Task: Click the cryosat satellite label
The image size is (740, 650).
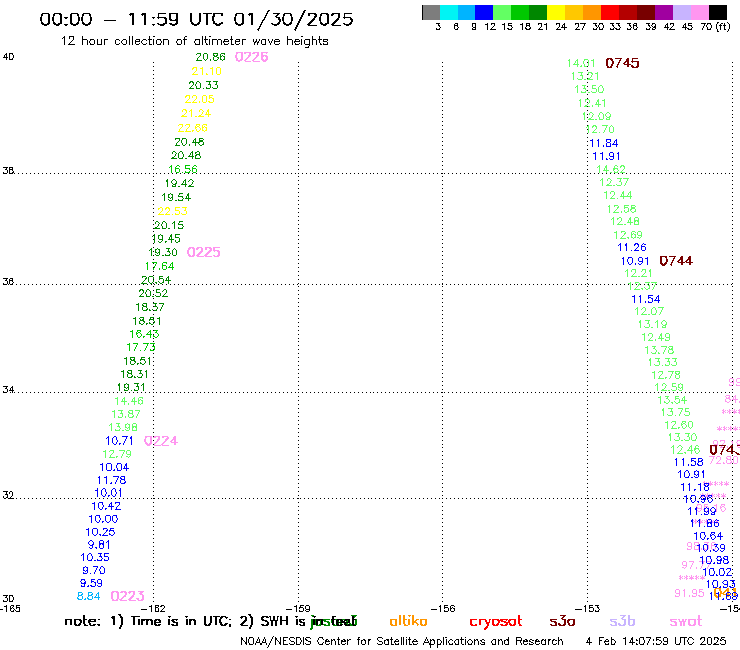Action: [496, 621]
